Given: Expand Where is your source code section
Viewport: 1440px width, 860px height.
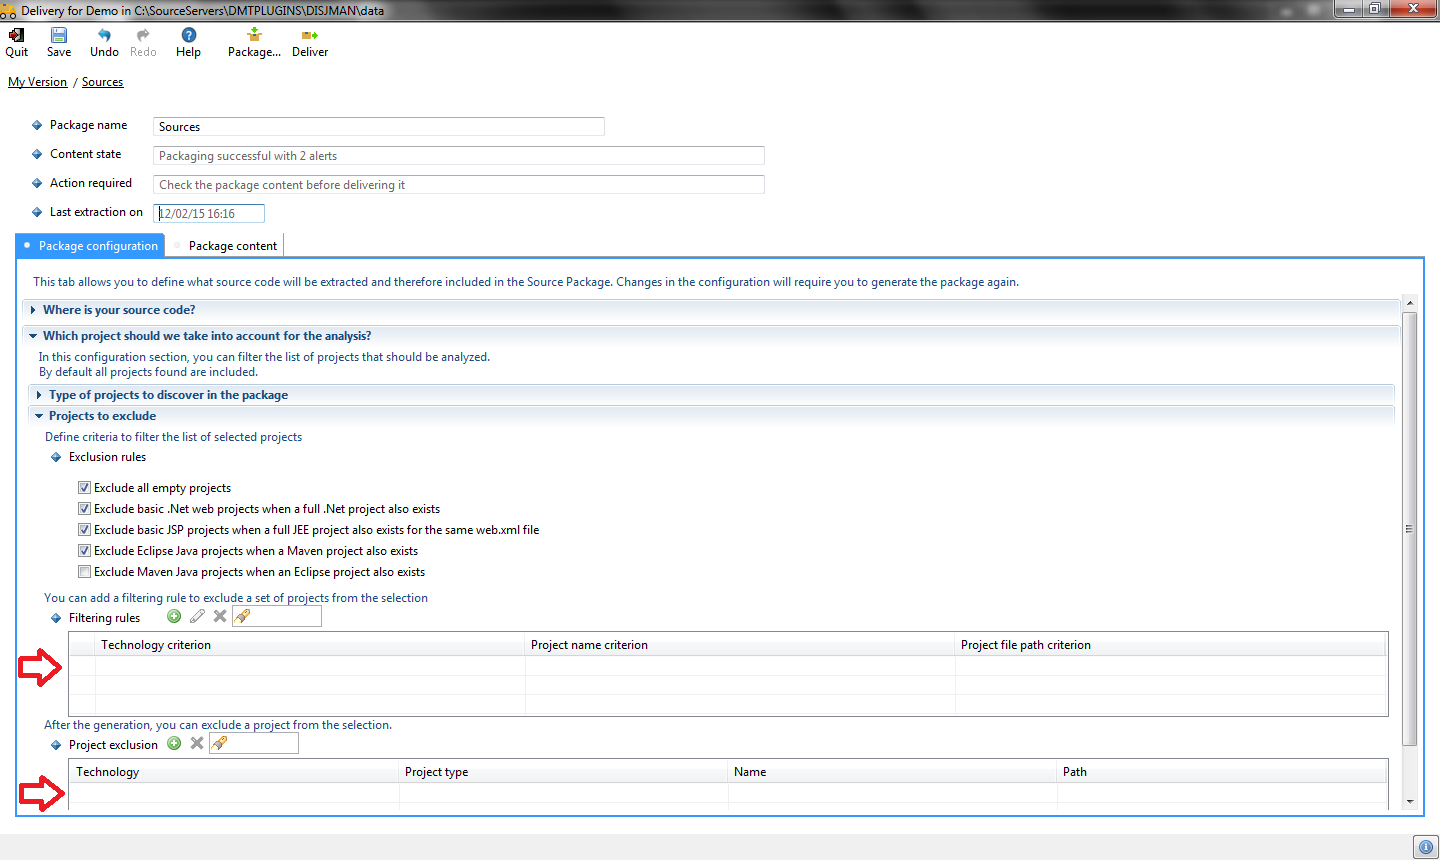Looking at the screenshot, I should click(119, 310).
